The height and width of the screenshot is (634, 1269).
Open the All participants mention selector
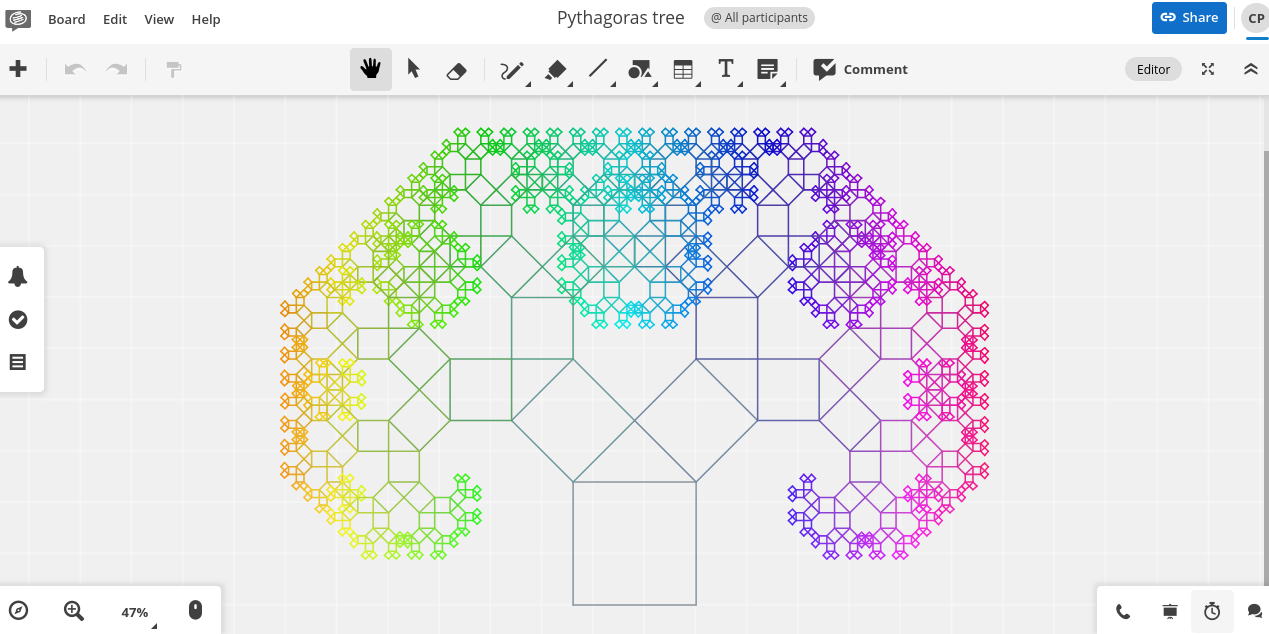[759, 18]
